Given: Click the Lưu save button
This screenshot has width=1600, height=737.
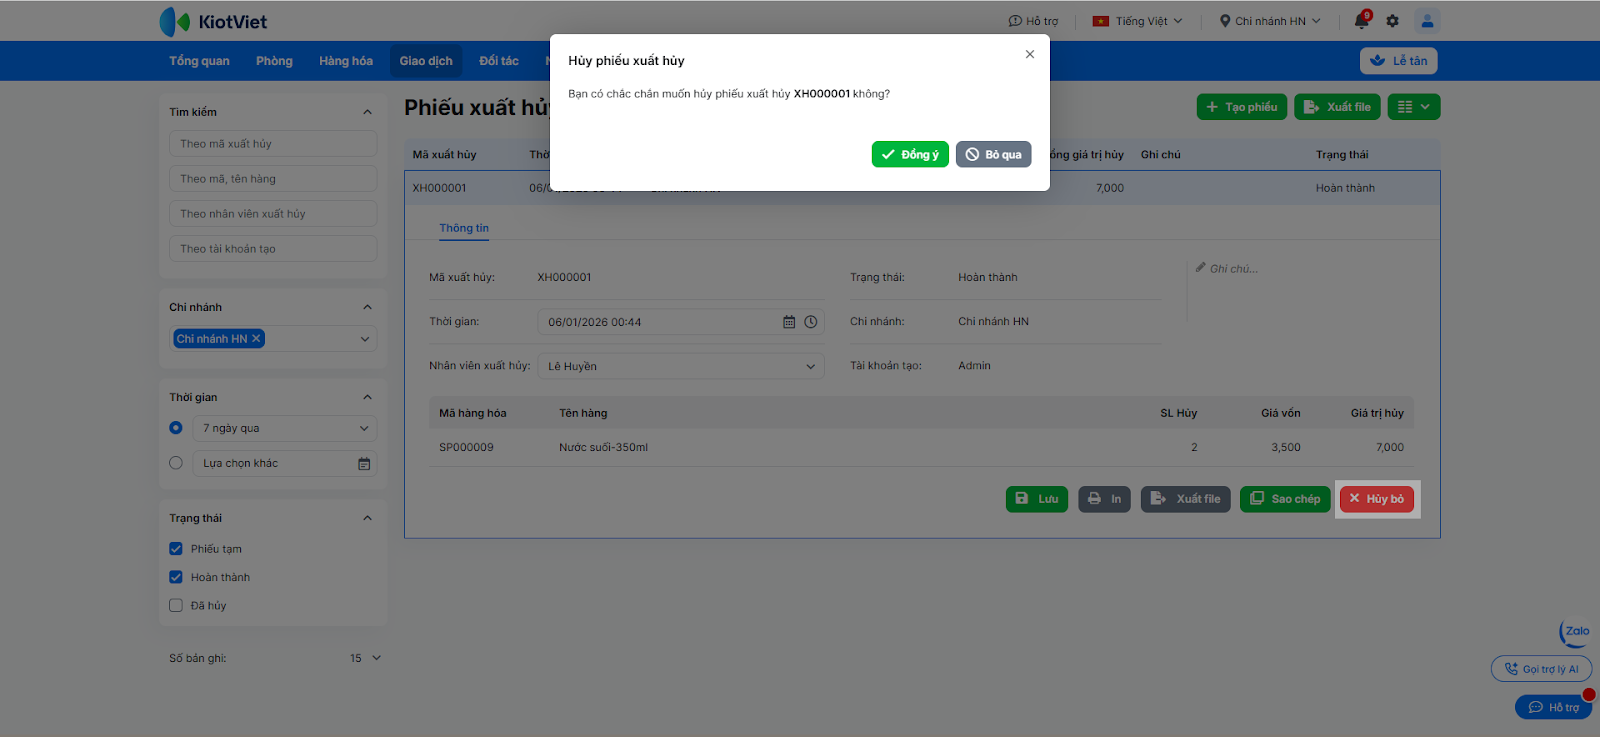Looking at the screenshot, I should point(1037,499).
